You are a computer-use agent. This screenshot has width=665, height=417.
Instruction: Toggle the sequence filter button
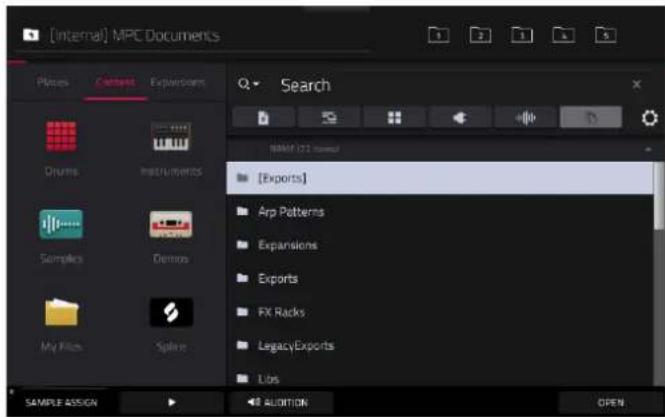329,118
